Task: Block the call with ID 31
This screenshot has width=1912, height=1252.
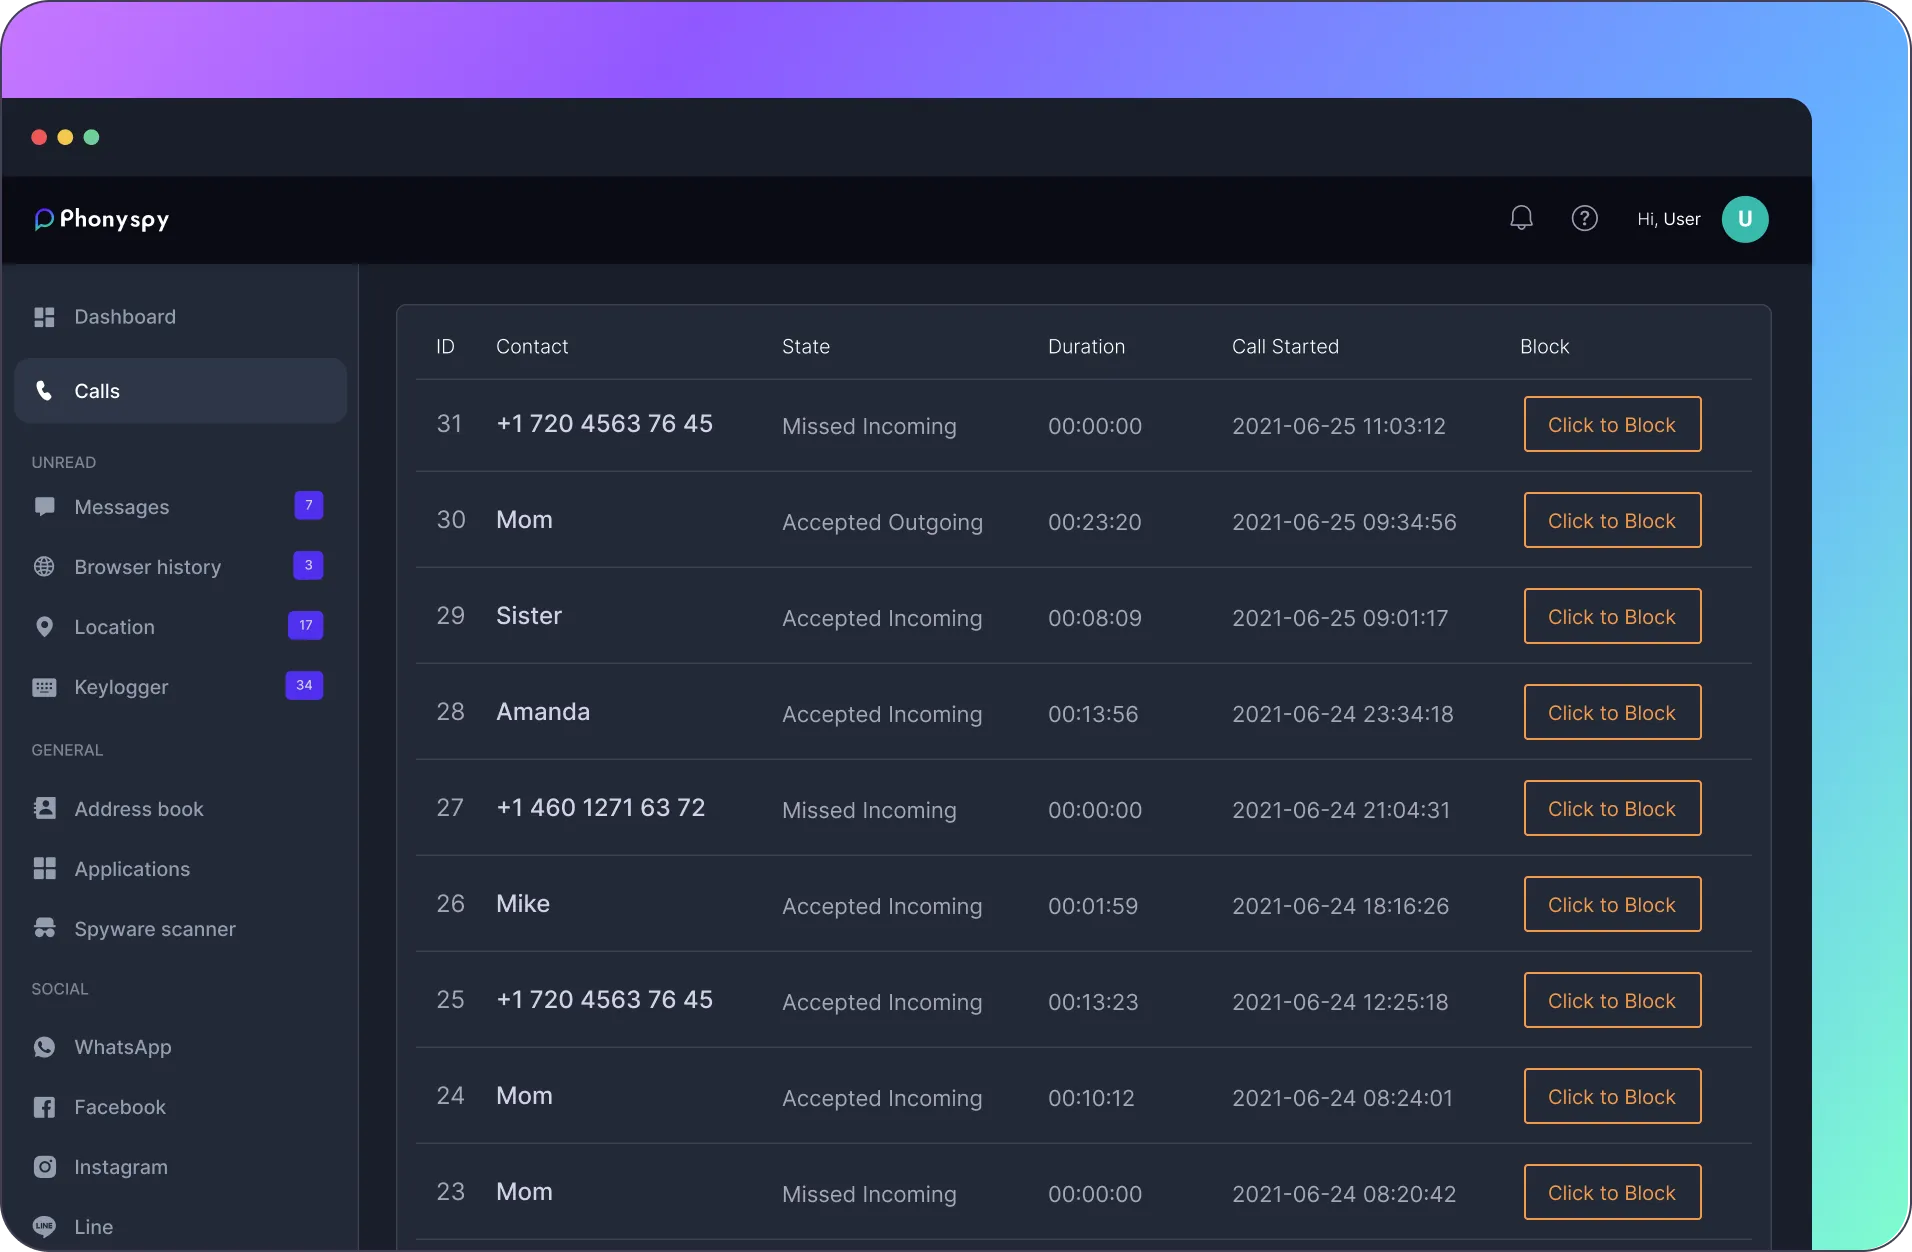Action: tap(1611, 425)
